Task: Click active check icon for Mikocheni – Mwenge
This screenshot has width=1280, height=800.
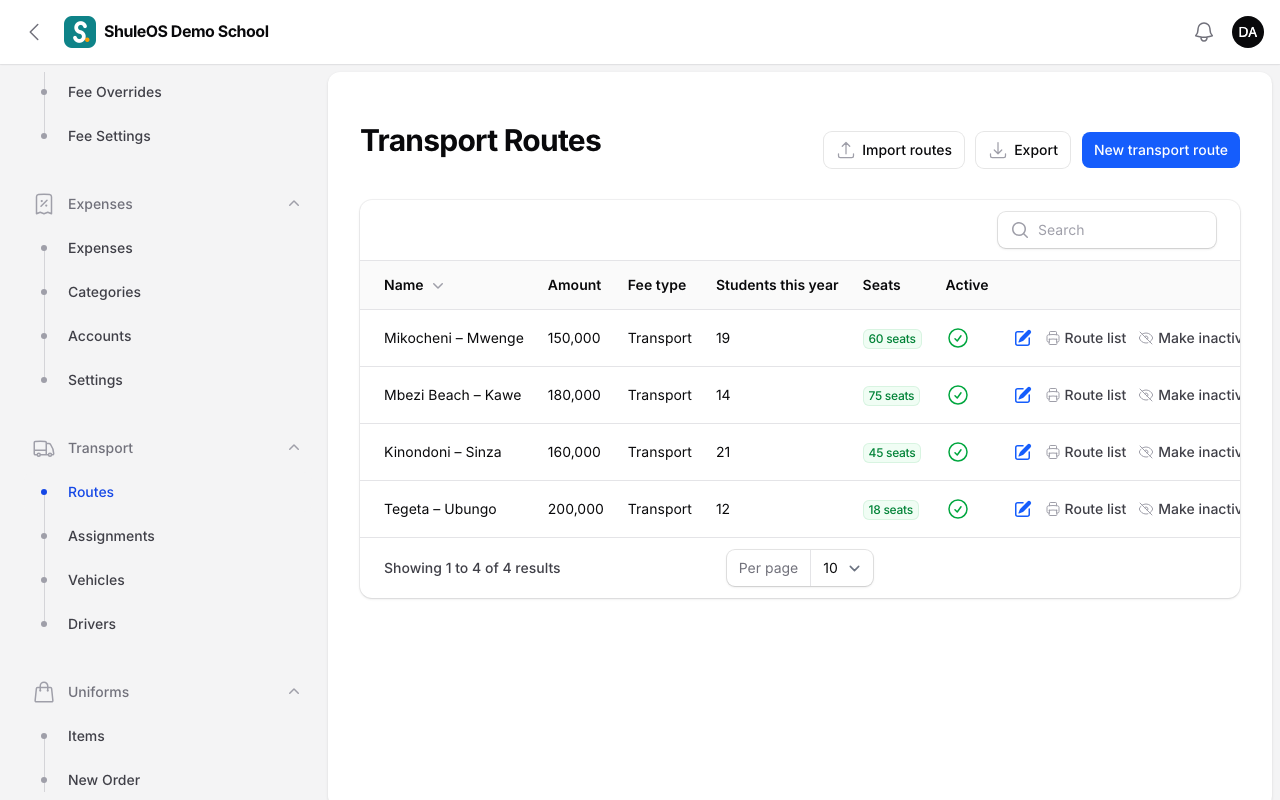Action: tap(958, 338)
